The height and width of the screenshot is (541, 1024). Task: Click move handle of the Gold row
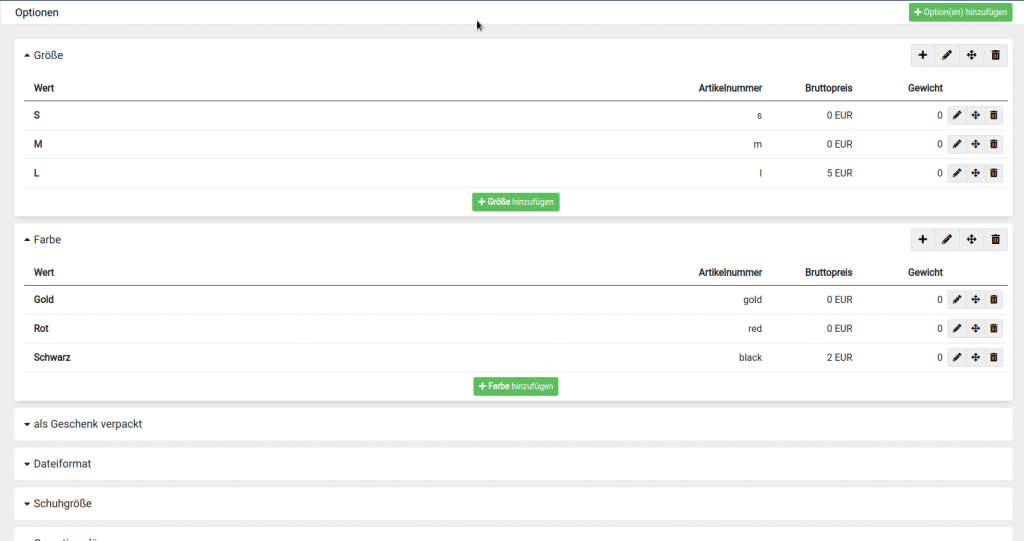[x=975, y=300]
